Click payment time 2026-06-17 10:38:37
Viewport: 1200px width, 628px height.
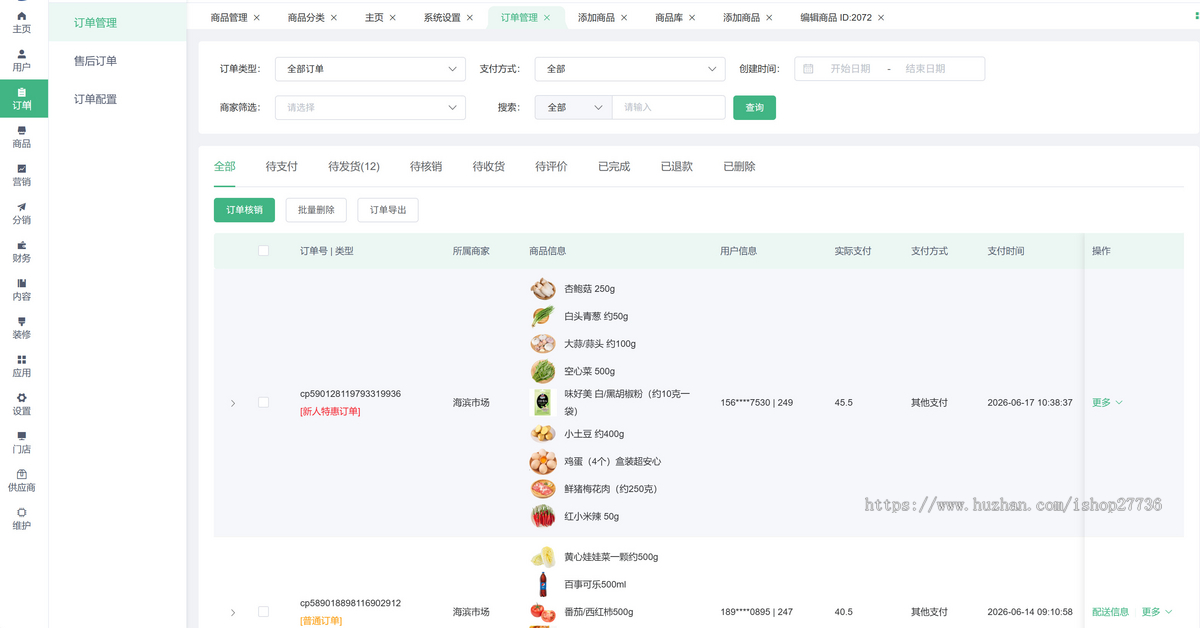click(x=1030, y=402)
